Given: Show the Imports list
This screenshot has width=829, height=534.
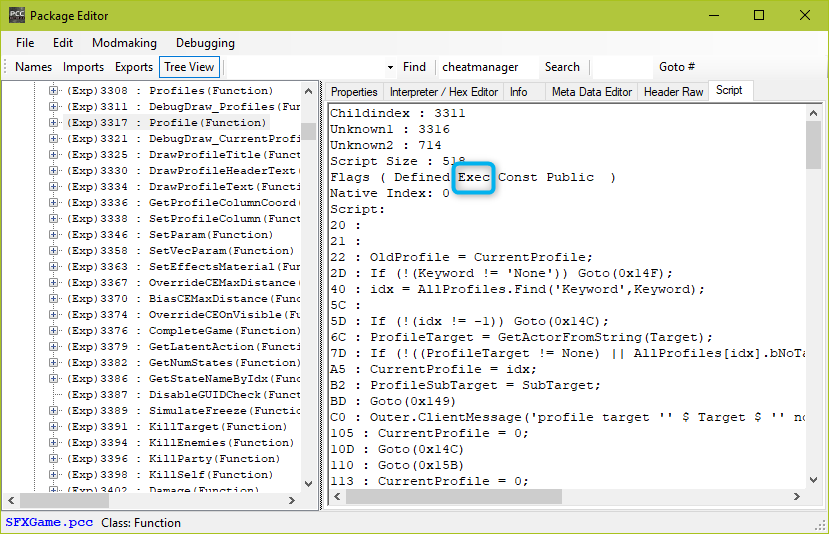Looking at the screenshot, I should [83, 67].
